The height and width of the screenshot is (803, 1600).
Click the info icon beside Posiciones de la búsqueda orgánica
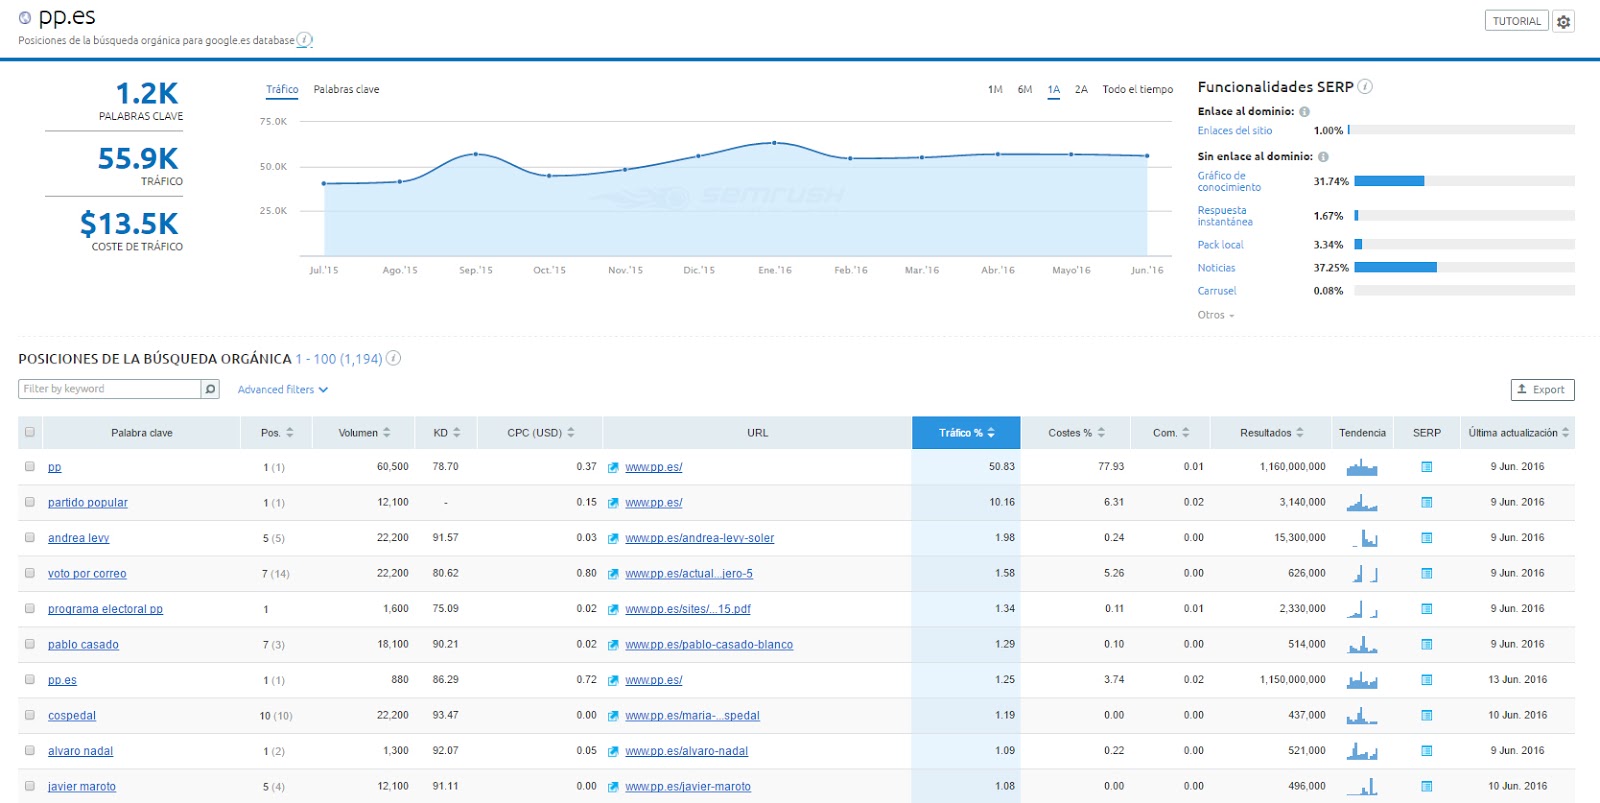(x=394, y=358)
